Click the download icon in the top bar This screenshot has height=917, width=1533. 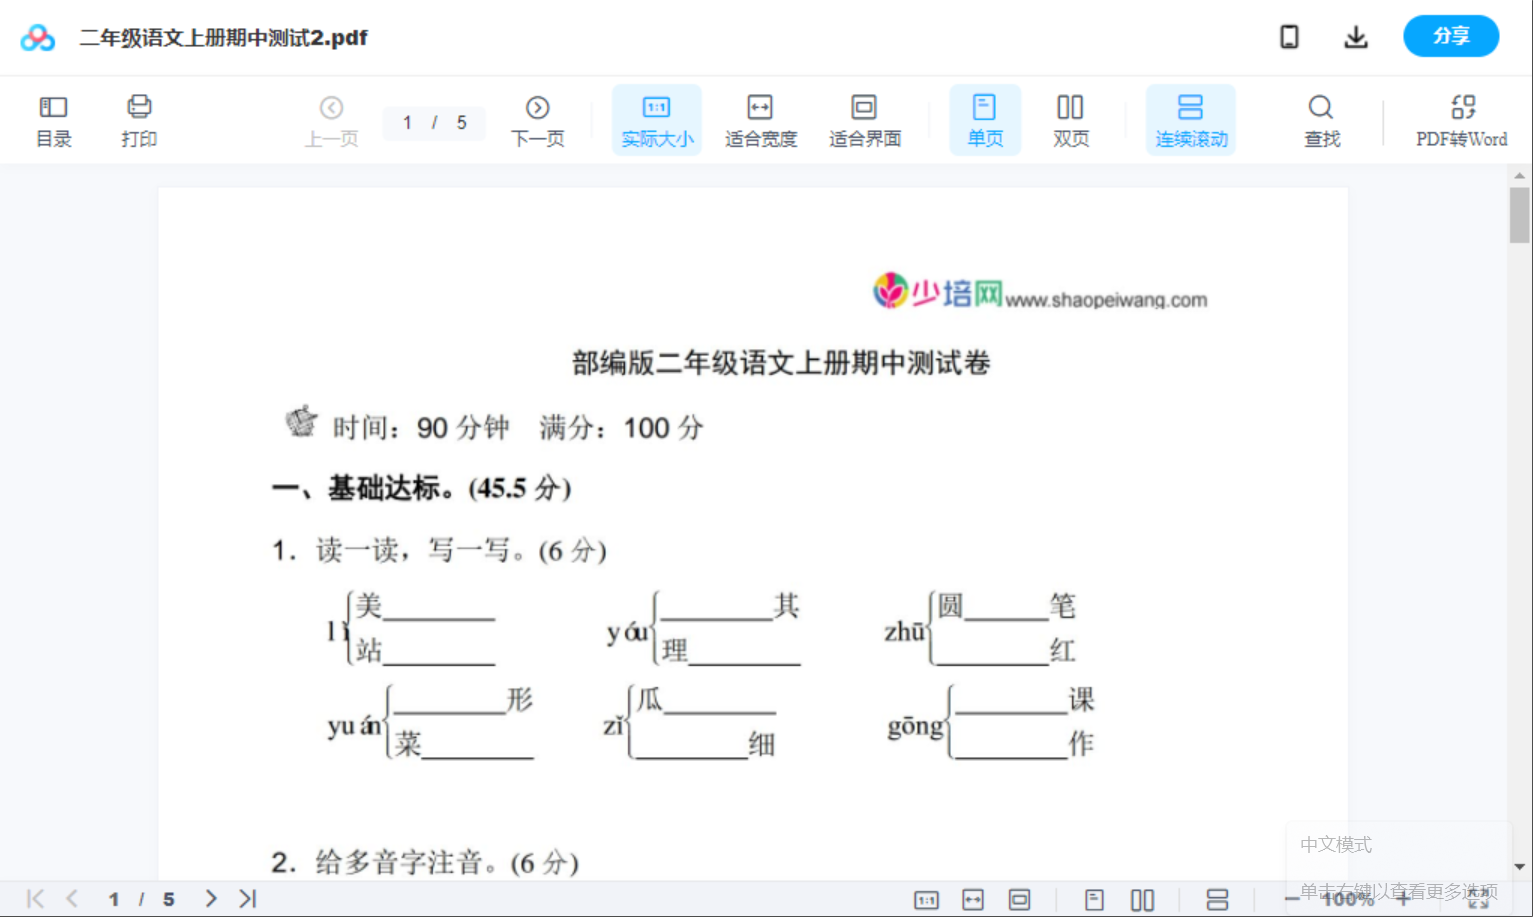(x=1356, y=36)
